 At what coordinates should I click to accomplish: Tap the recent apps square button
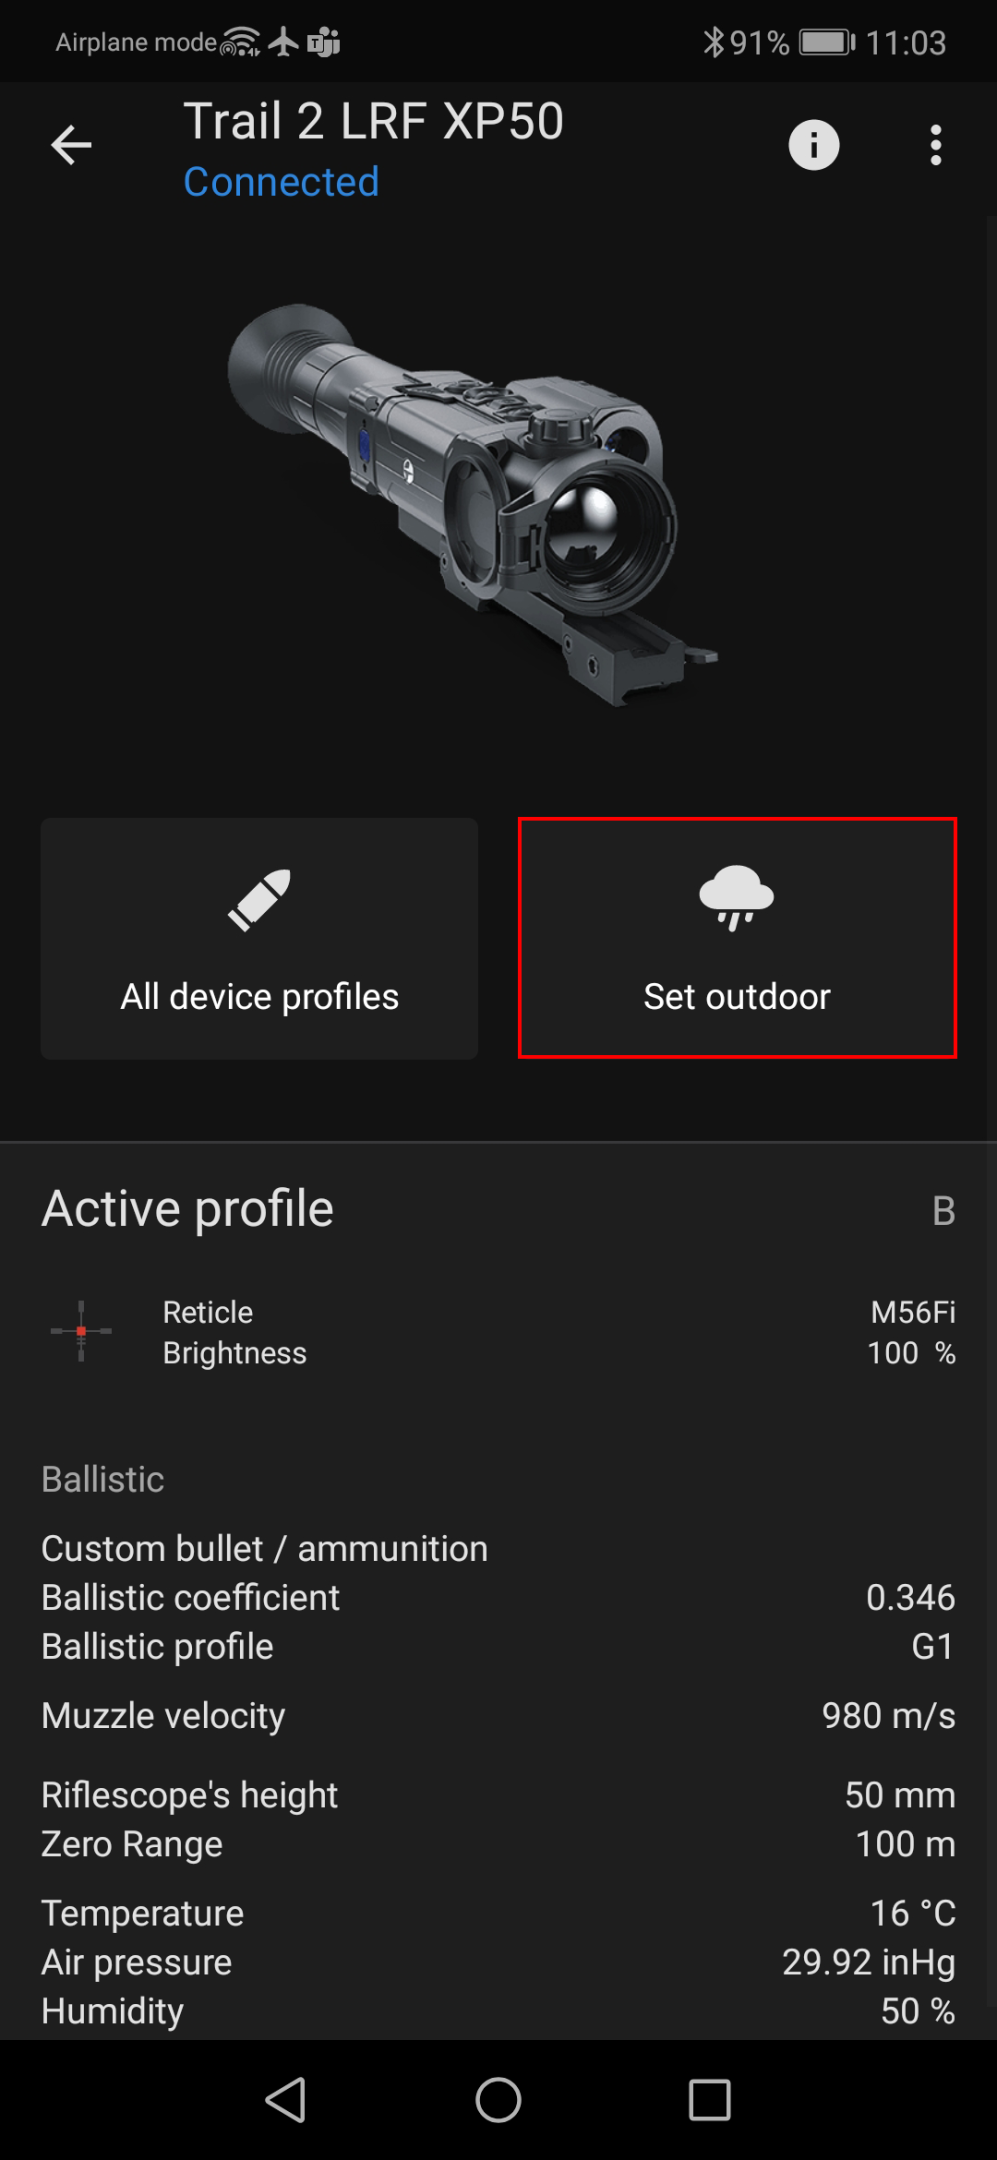click(x=710, y=2099)
